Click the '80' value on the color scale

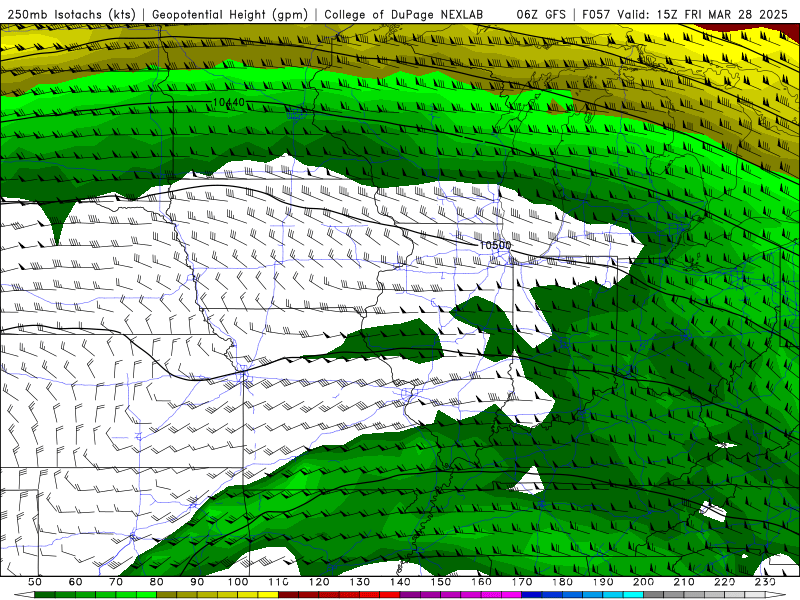(x=157, y=582)
